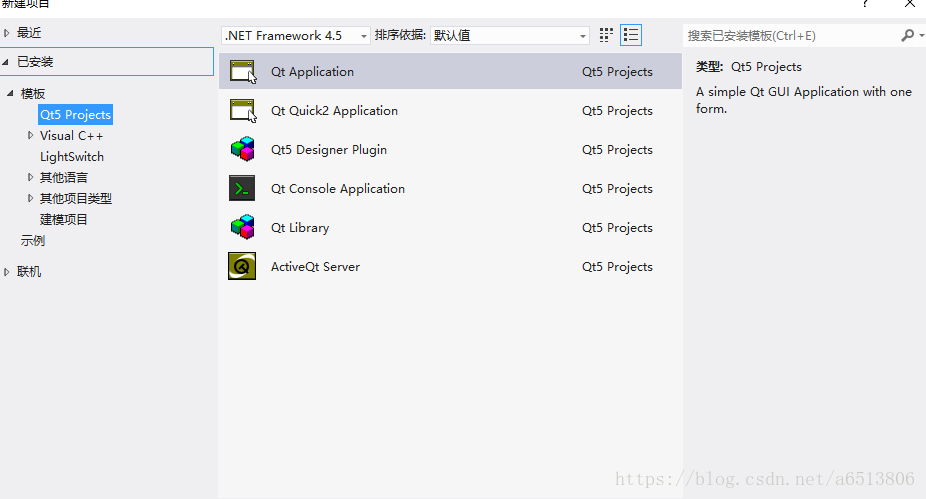Select the 建模项目 tree item
926x499 pixels.
point(64,220)
